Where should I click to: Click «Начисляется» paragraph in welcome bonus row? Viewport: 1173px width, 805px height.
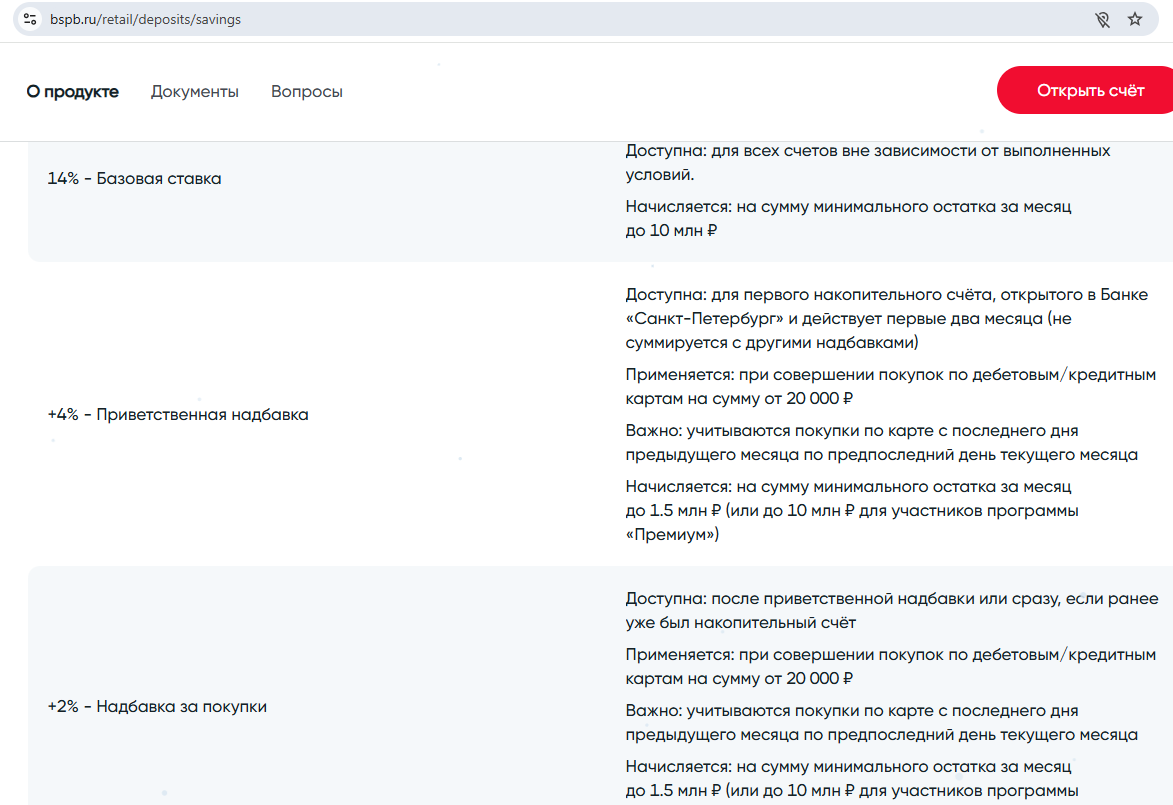(x=852, y=510)
